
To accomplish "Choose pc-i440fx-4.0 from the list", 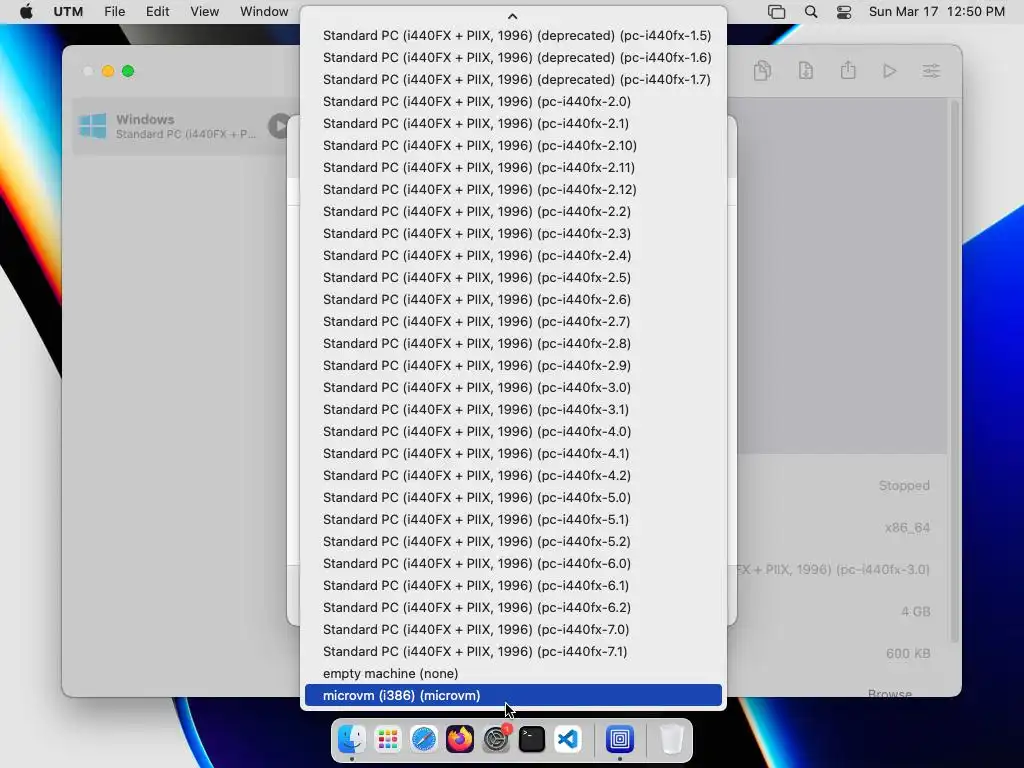I will pos(513,431).
